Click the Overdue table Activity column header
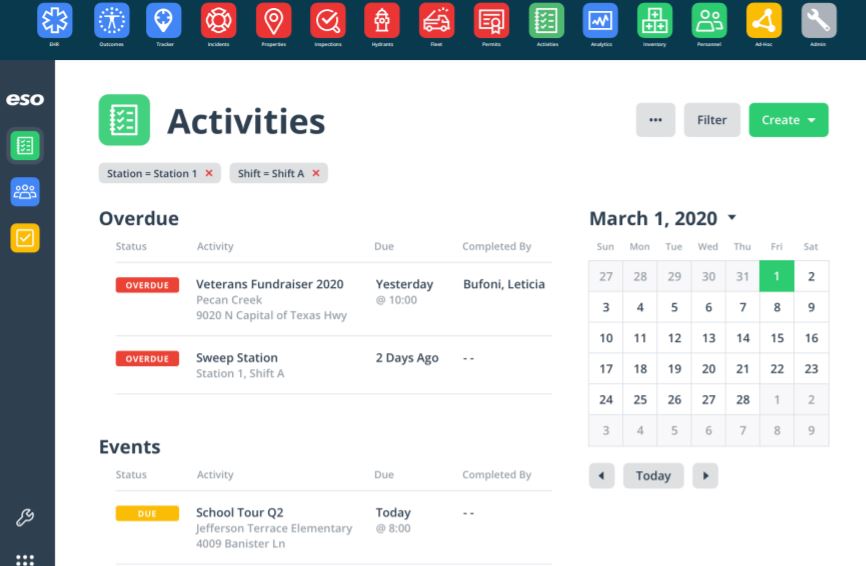Screen dimensions: 866x566 pyautogui.click(x=215, y=246)
